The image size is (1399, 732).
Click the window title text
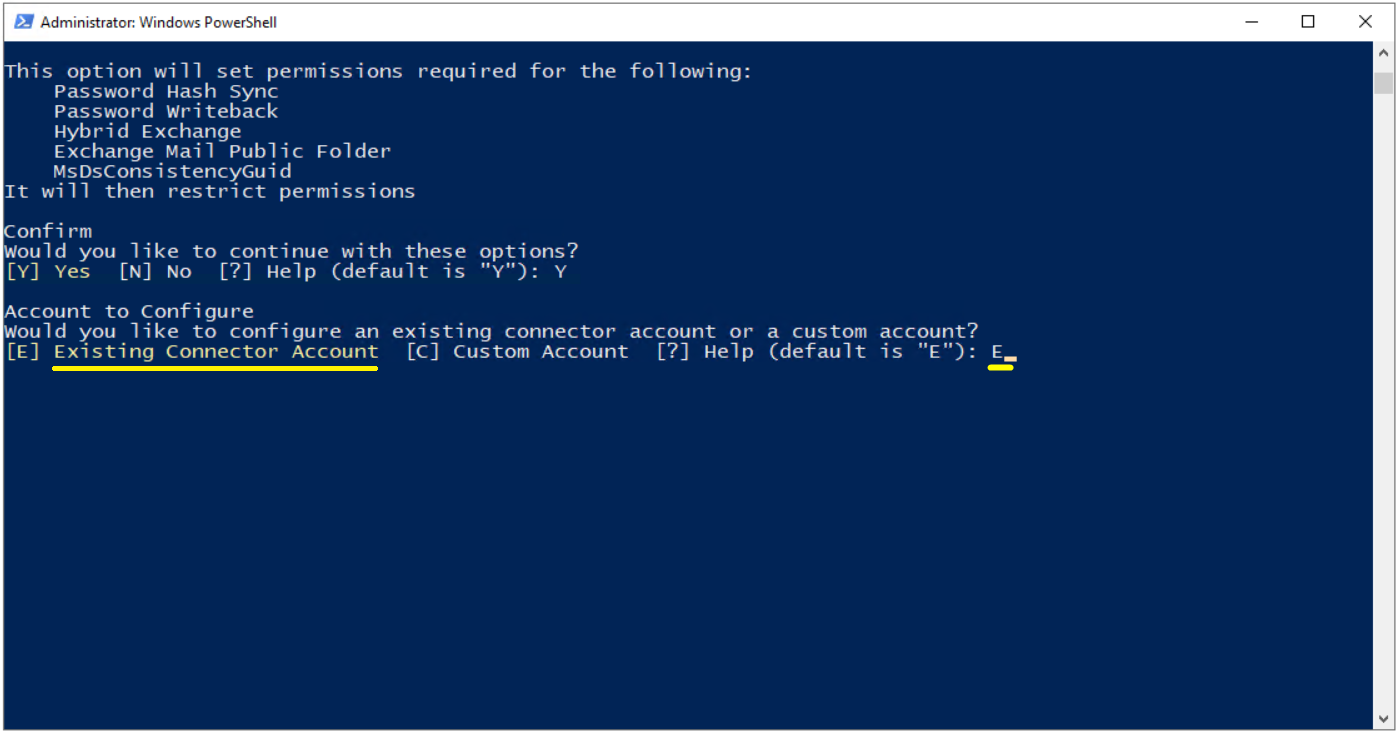click(x=159, y=22)
